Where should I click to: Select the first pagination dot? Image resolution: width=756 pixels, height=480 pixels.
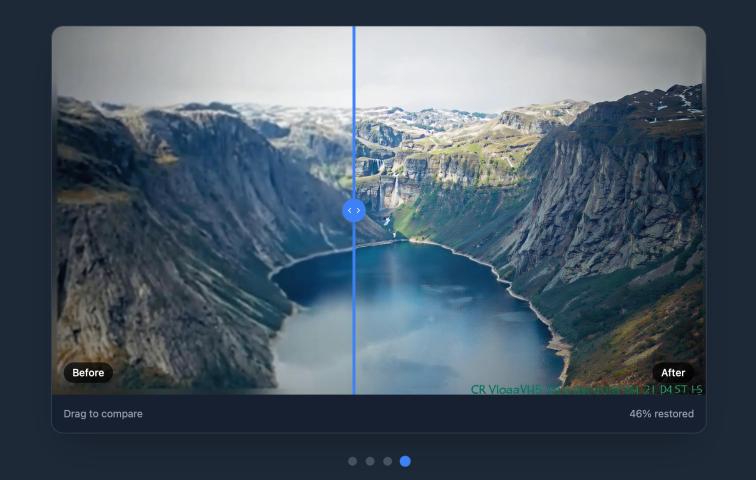tap(352, 461)
